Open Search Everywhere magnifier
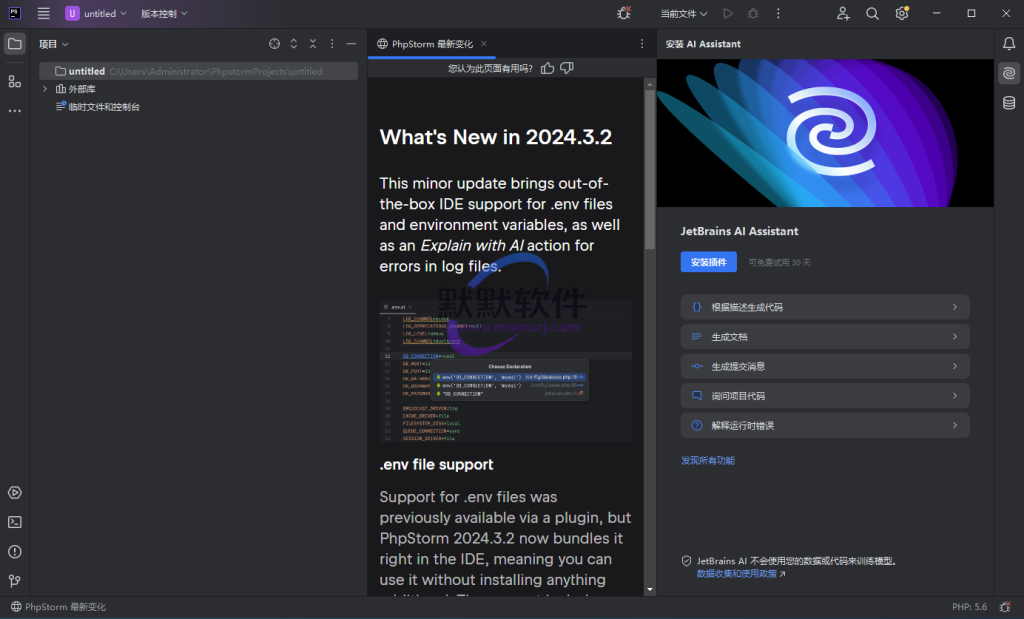The image size is (1024, 619). (x=872, y=13)
